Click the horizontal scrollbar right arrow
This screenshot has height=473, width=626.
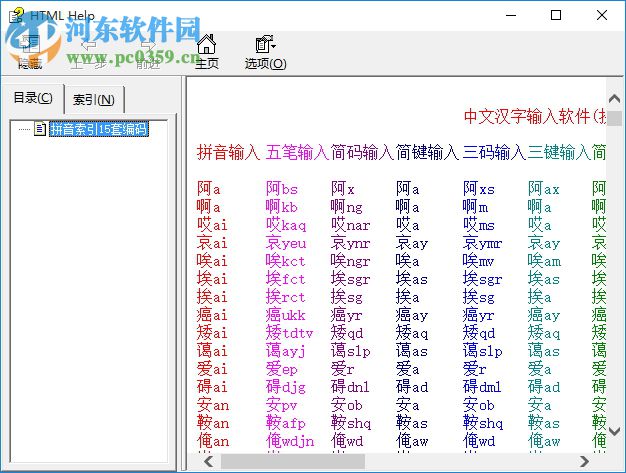click(584, 462)
